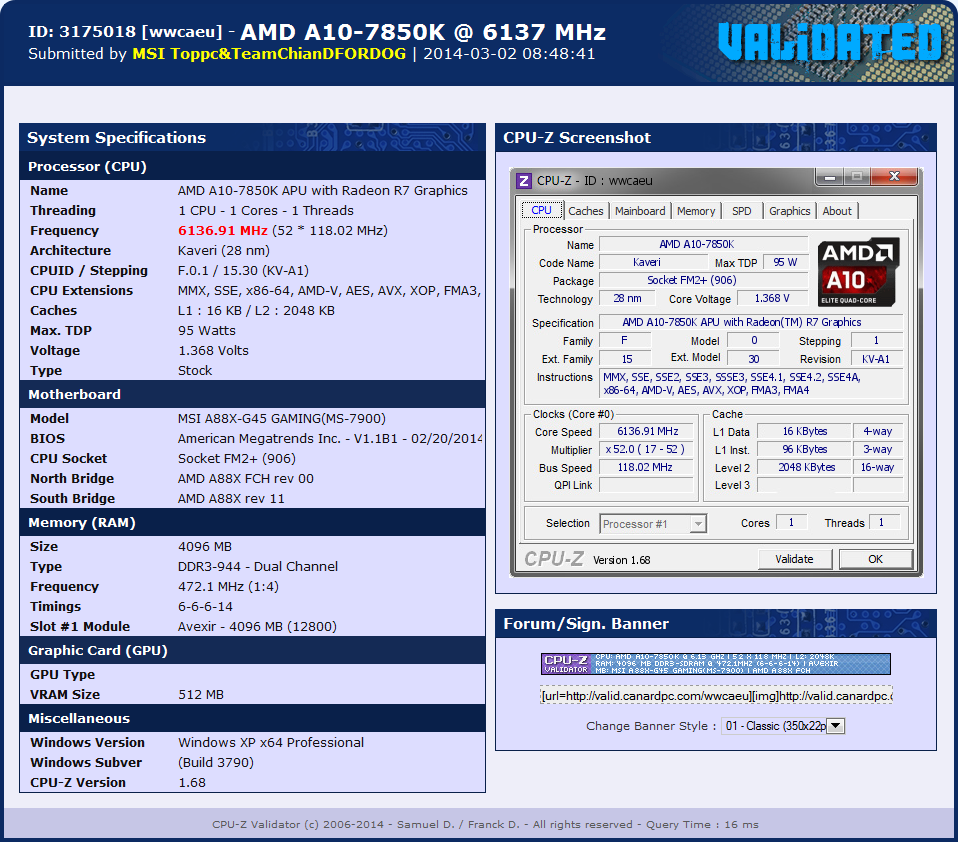Image resolution: width=958 pixels, height=842 pixels.
Task: Click MSI A88X-G45 GAMING(MS-7900) model text
Action: [282, 419]
